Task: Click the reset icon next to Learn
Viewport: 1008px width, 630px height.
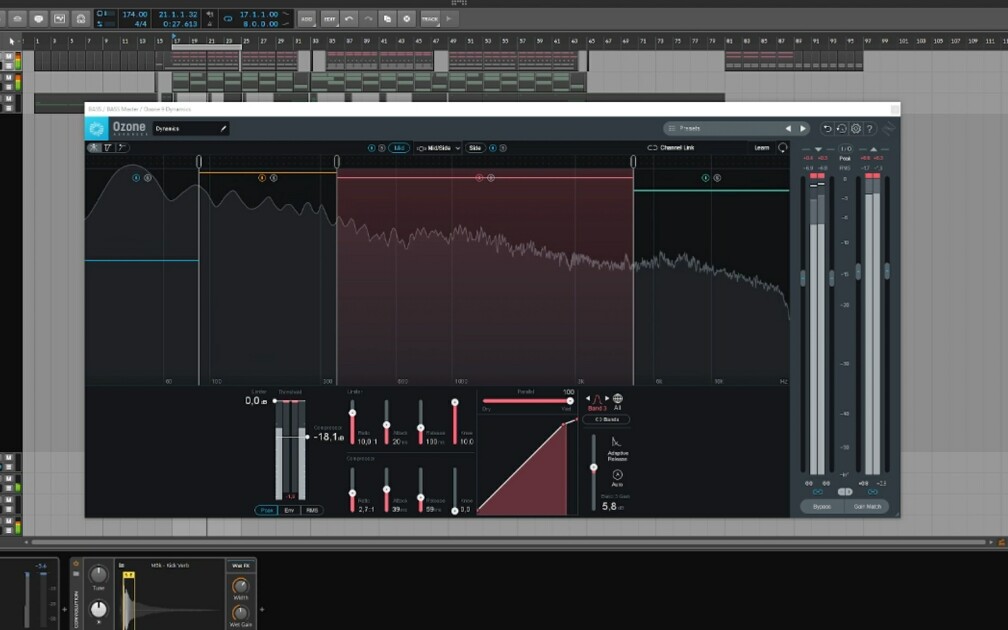Action: pos(782,148)
